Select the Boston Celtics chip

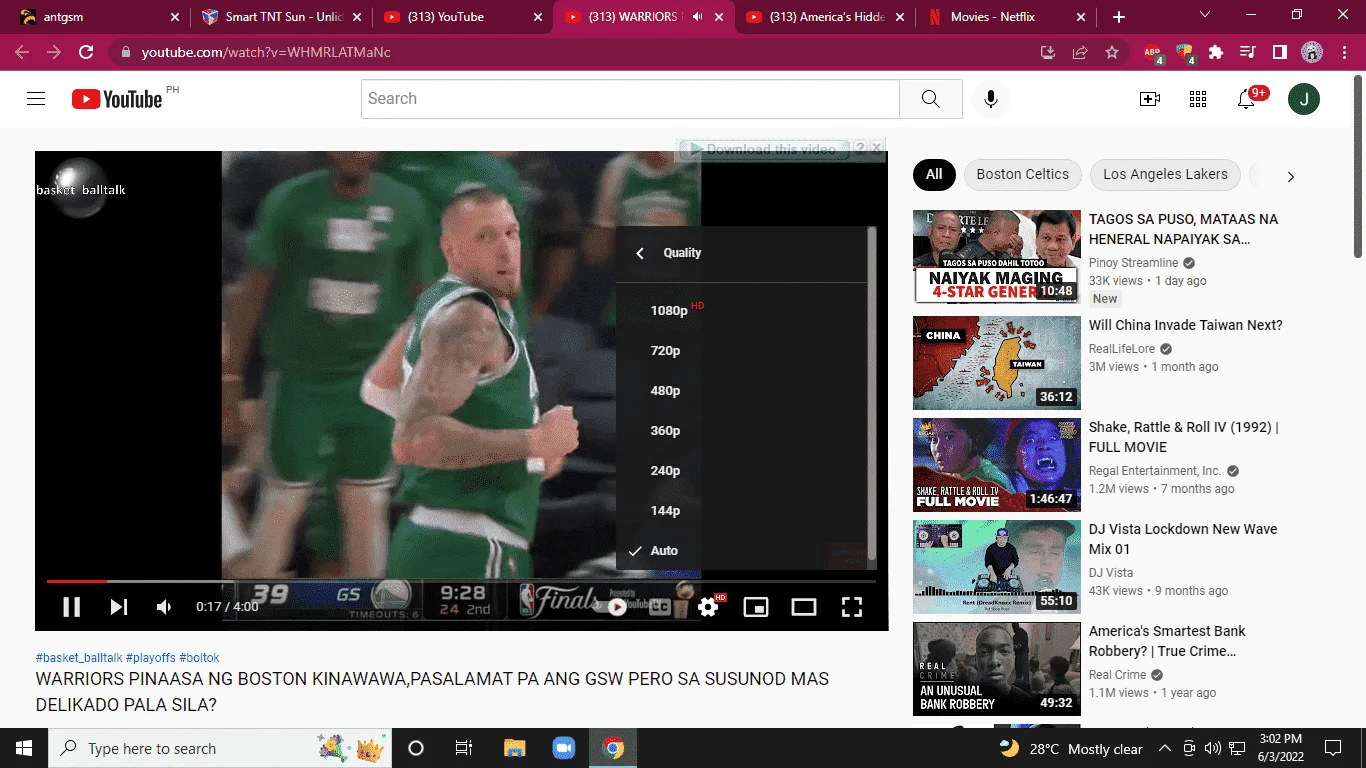tap(1022, 174)
